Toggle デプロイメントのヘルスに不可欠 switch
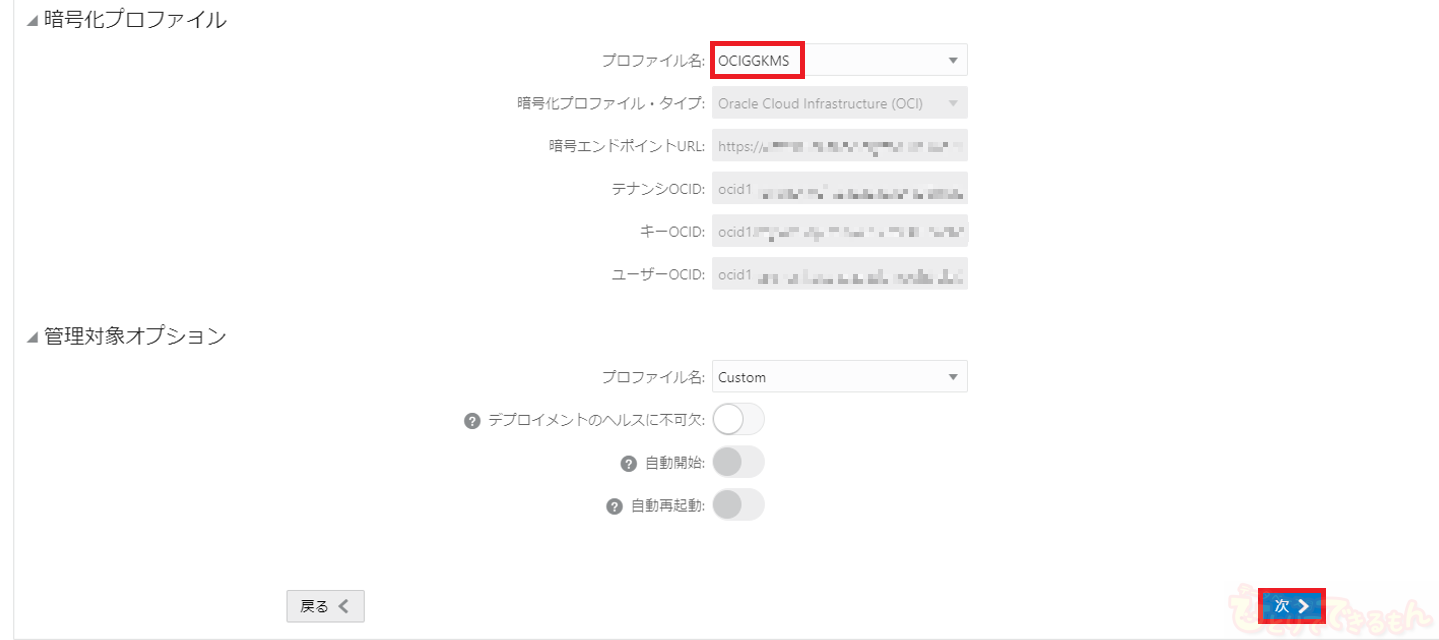Viewport: 1439px width, 640px height. pos(738,420)
